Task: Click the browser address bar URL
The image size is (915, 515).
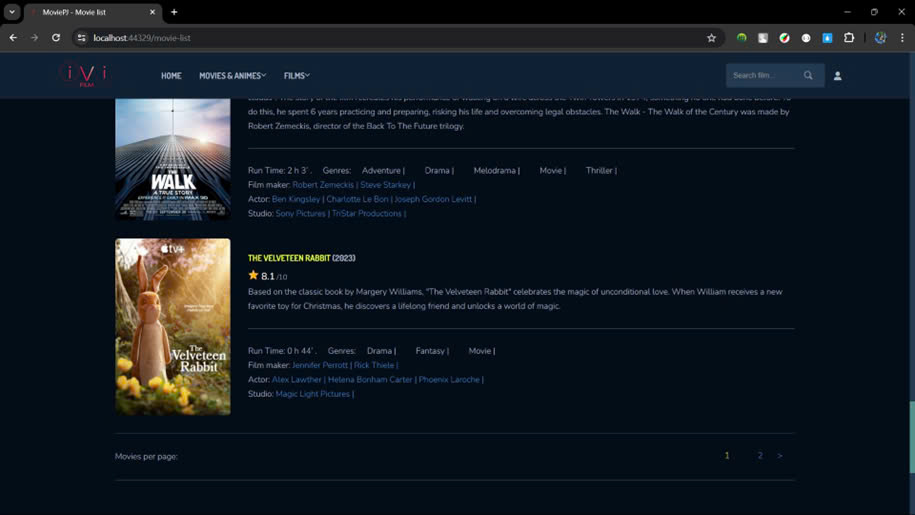Action: click(142, 38)
